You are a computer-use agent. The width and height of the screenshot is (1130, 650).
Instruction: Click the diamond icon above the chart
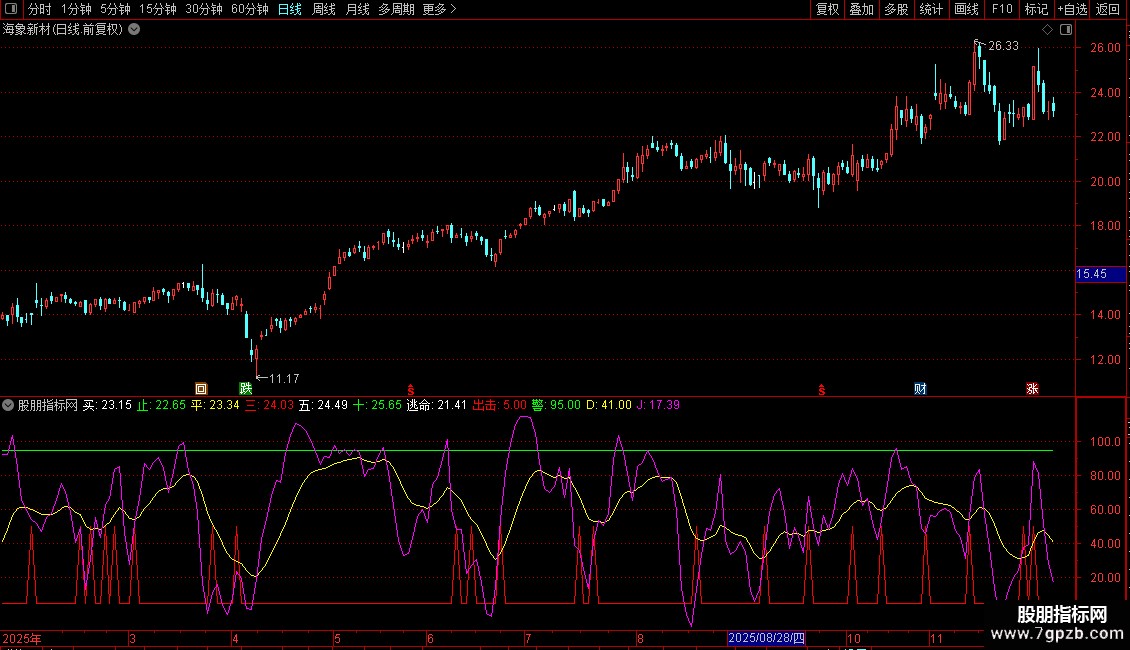[x=1047, y=29]
